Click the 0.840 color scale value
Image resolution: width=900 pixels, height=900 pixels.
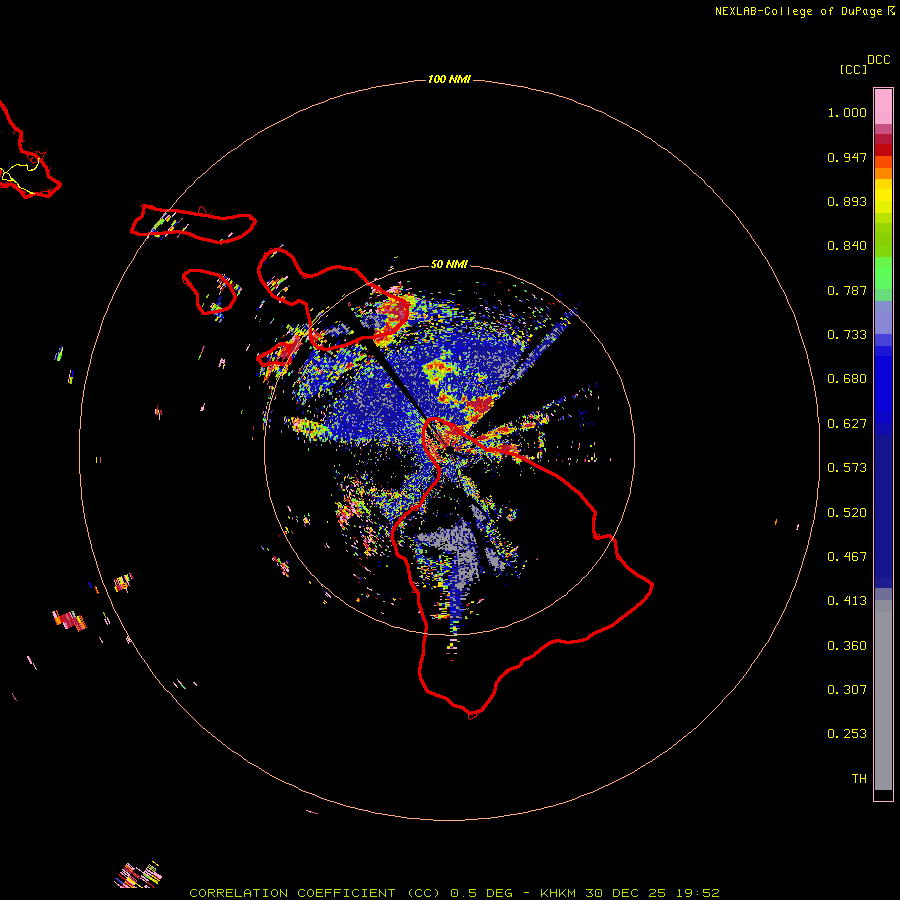pos(847,246)
